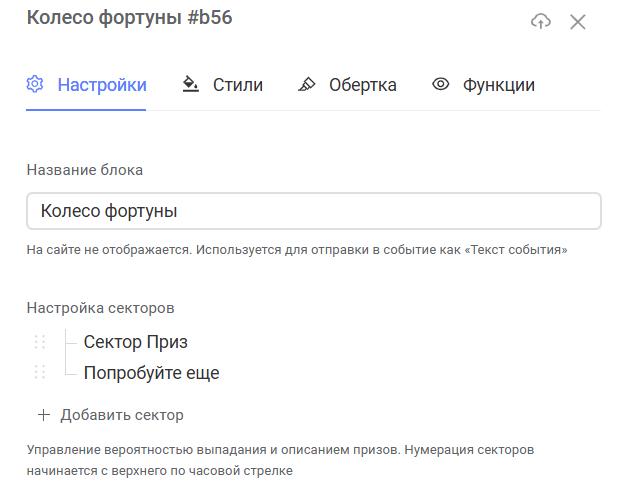The width and height of the screenshot is (620, 488).
Task: Open the Сектор Приз sector item
Action: pyautogui.click(x=136, y=342)
